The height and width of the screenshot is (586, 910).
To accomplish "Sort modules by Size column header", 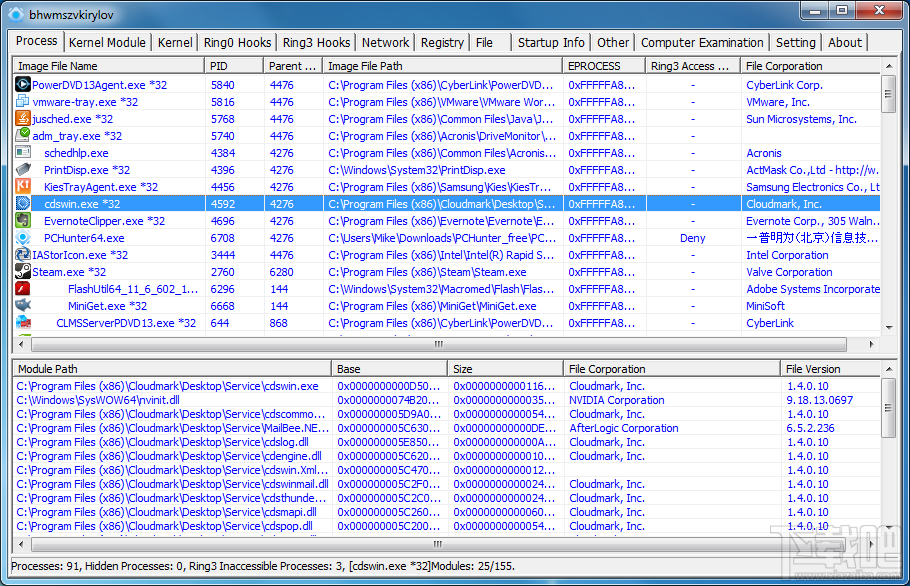I will coord(505,368).
